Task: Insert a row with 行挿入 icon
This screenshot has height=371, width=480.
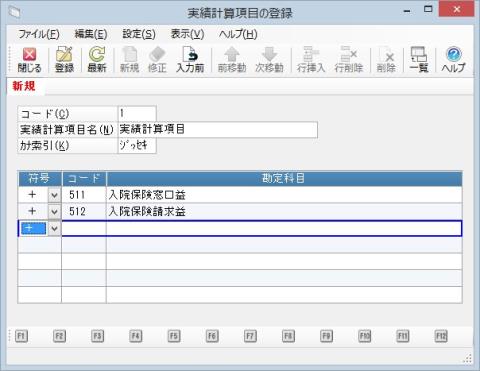Action: point(311,60)
